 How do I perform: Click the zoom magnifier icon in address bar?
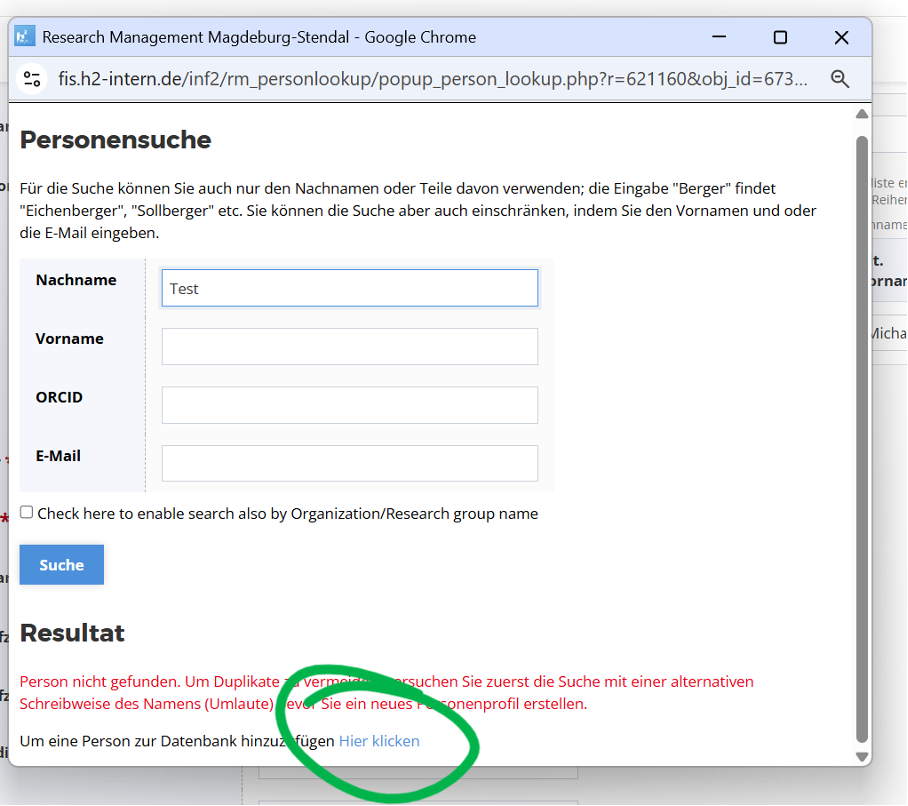click(x=840, y=79)
